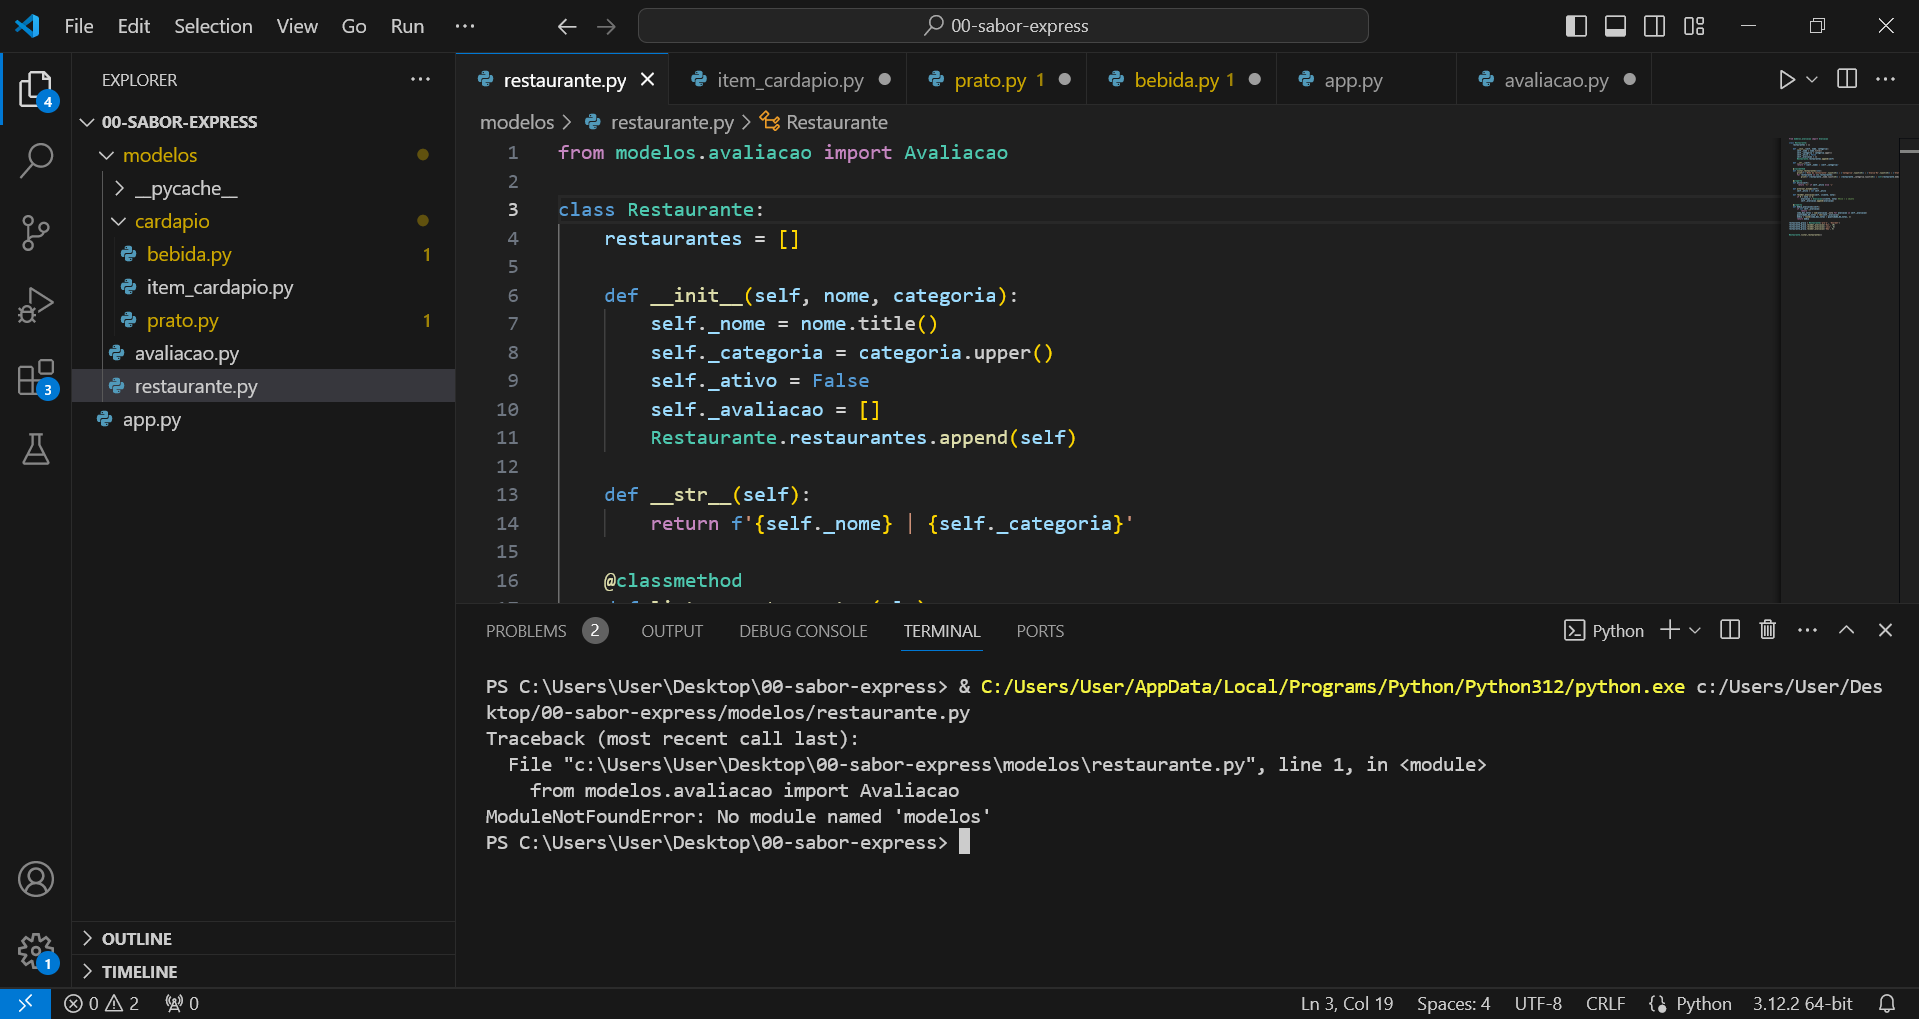Switch to the avaliacao.py tab
Viewport: 1919px width, 1019px height.
point(1555,80)
